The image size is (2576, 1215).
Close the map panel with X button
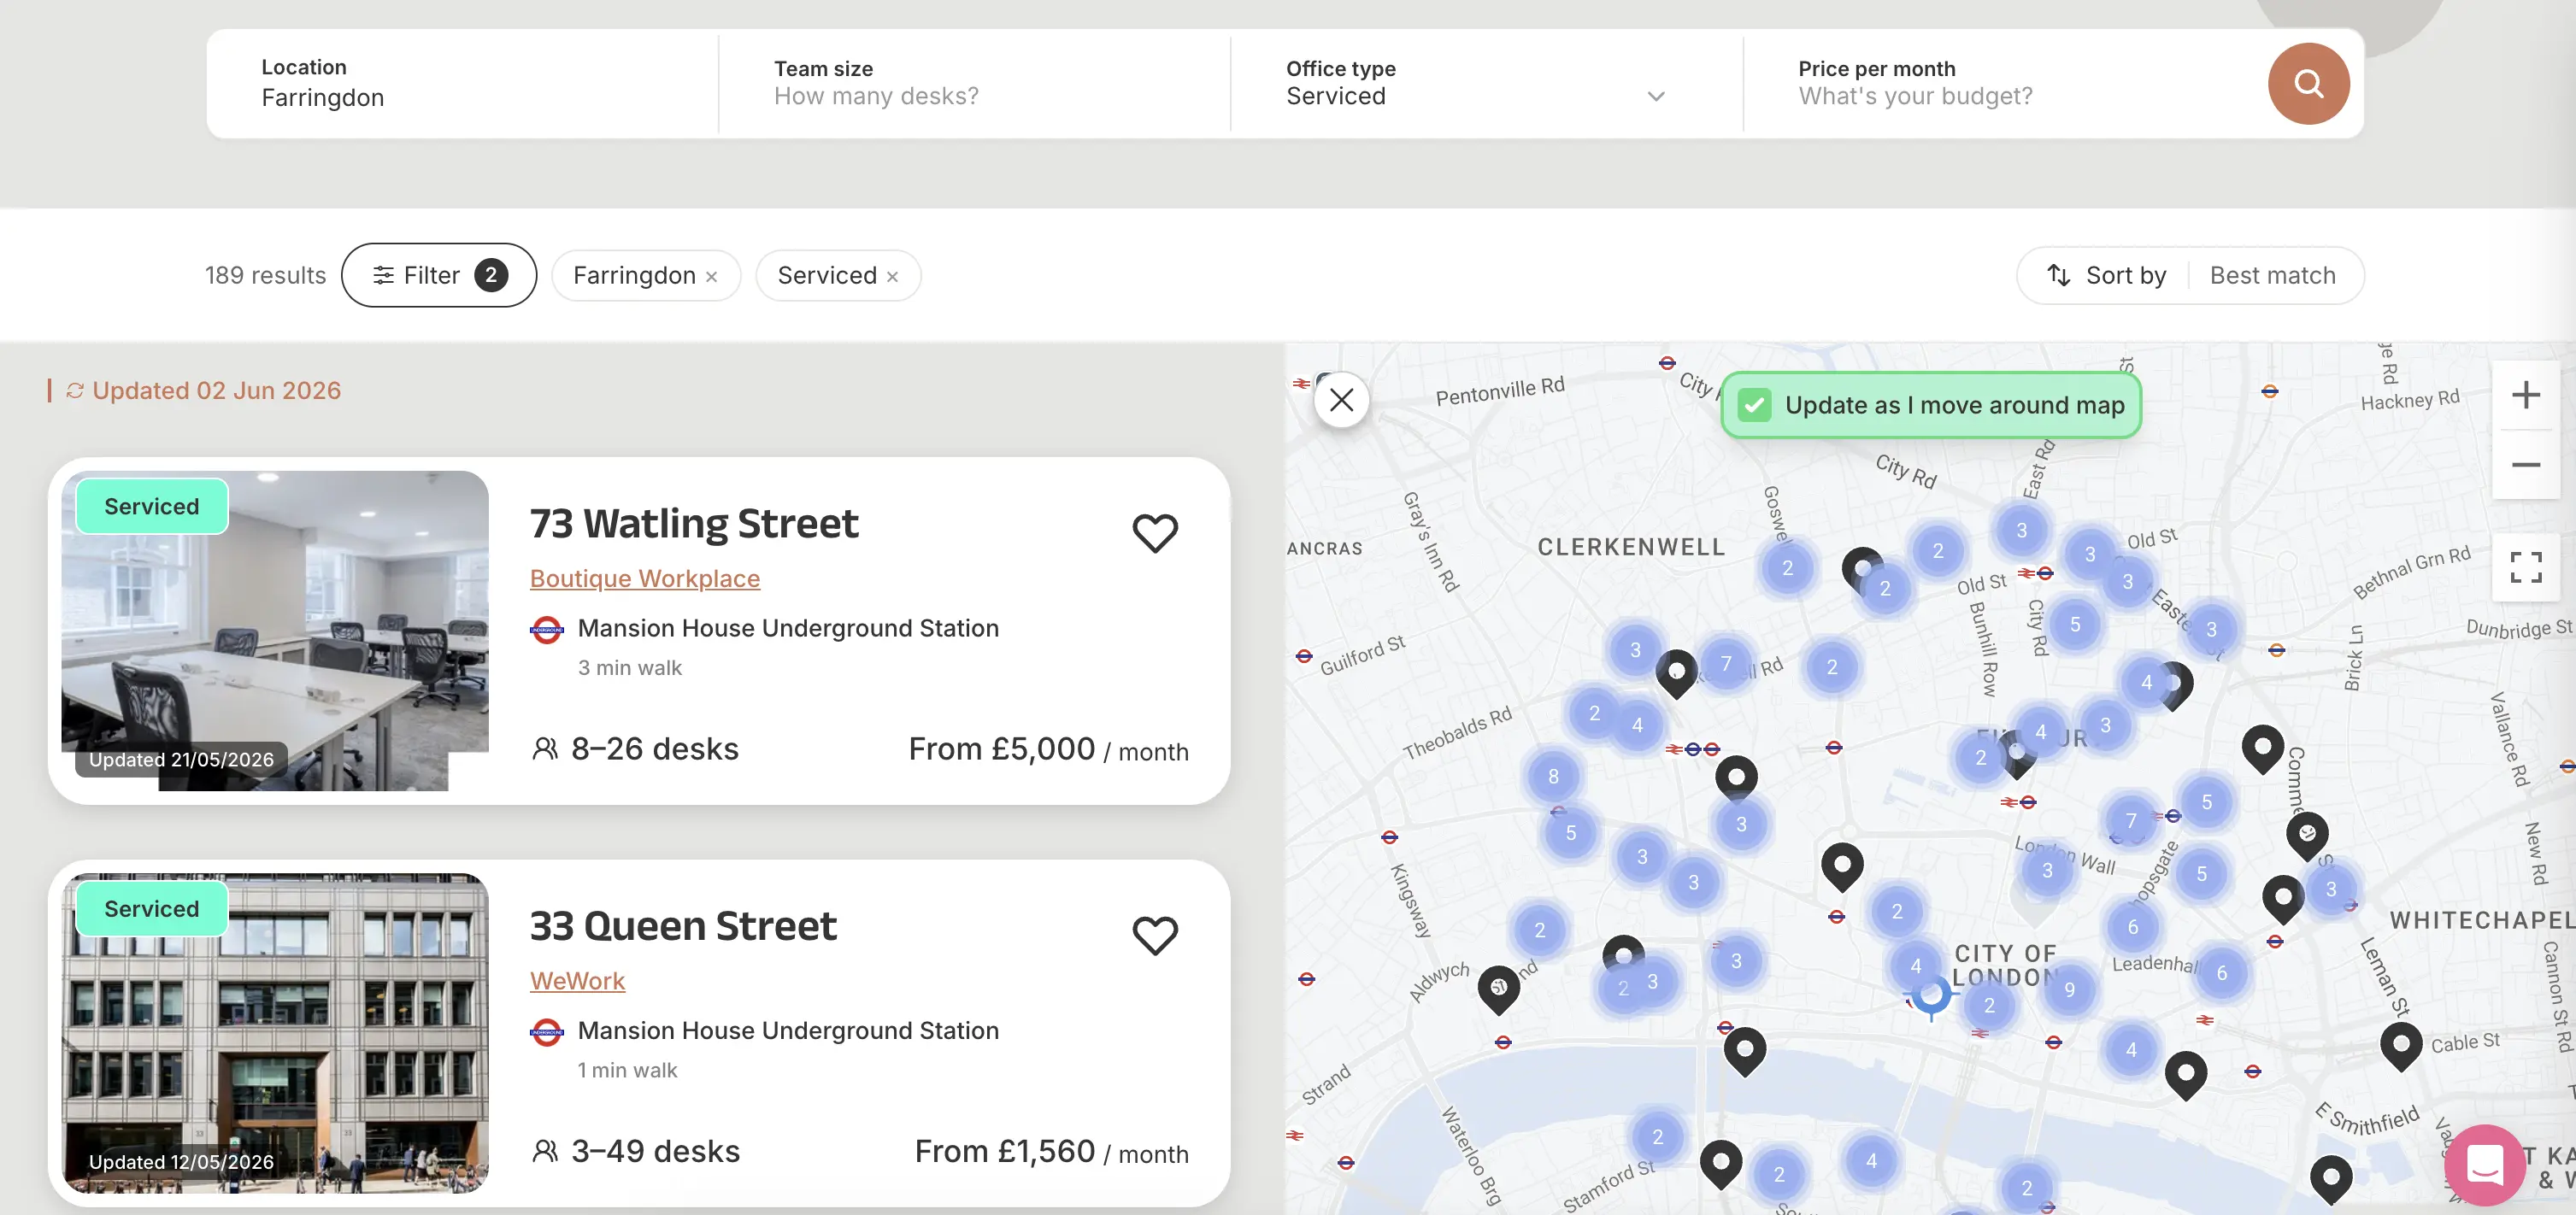click(1341, 399)
